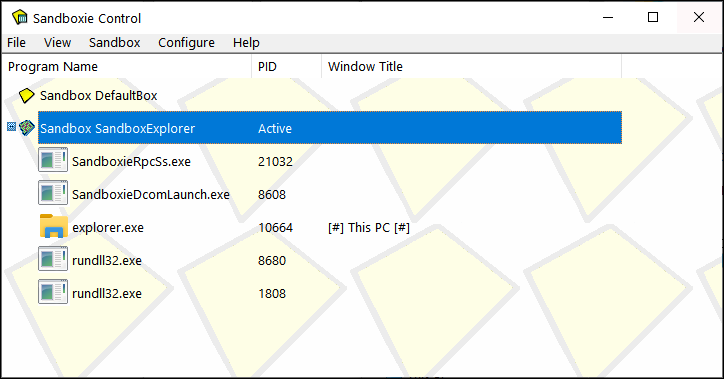The height and width of the screenshot is (379, 724).
Task: Click the SandboxieRpcSs.exe program icon
Action: [x=53, y=160]
